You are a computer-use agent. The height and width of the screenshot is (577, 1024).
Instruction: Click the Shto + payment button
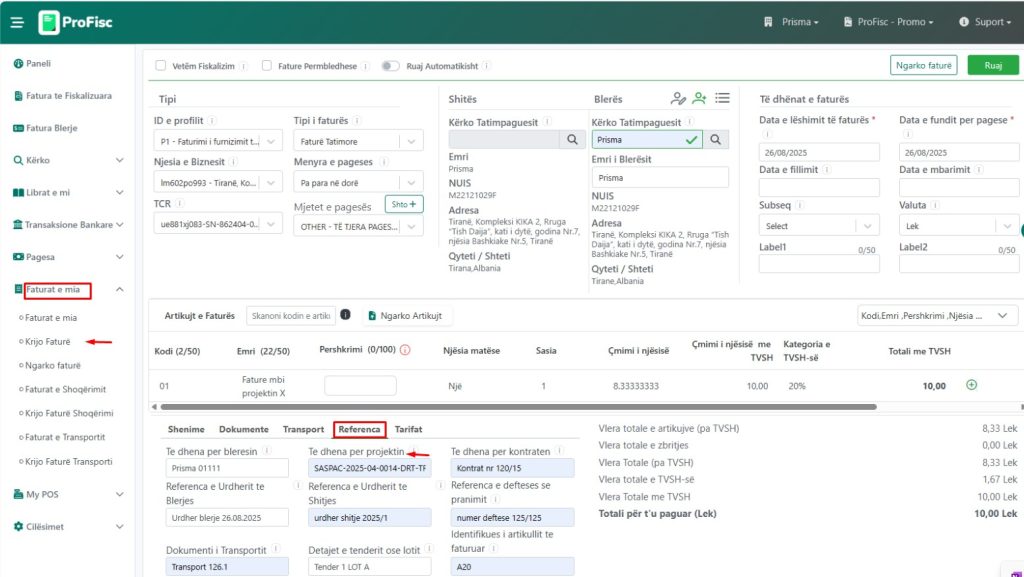pyautogui.click(x=404, y=204)
